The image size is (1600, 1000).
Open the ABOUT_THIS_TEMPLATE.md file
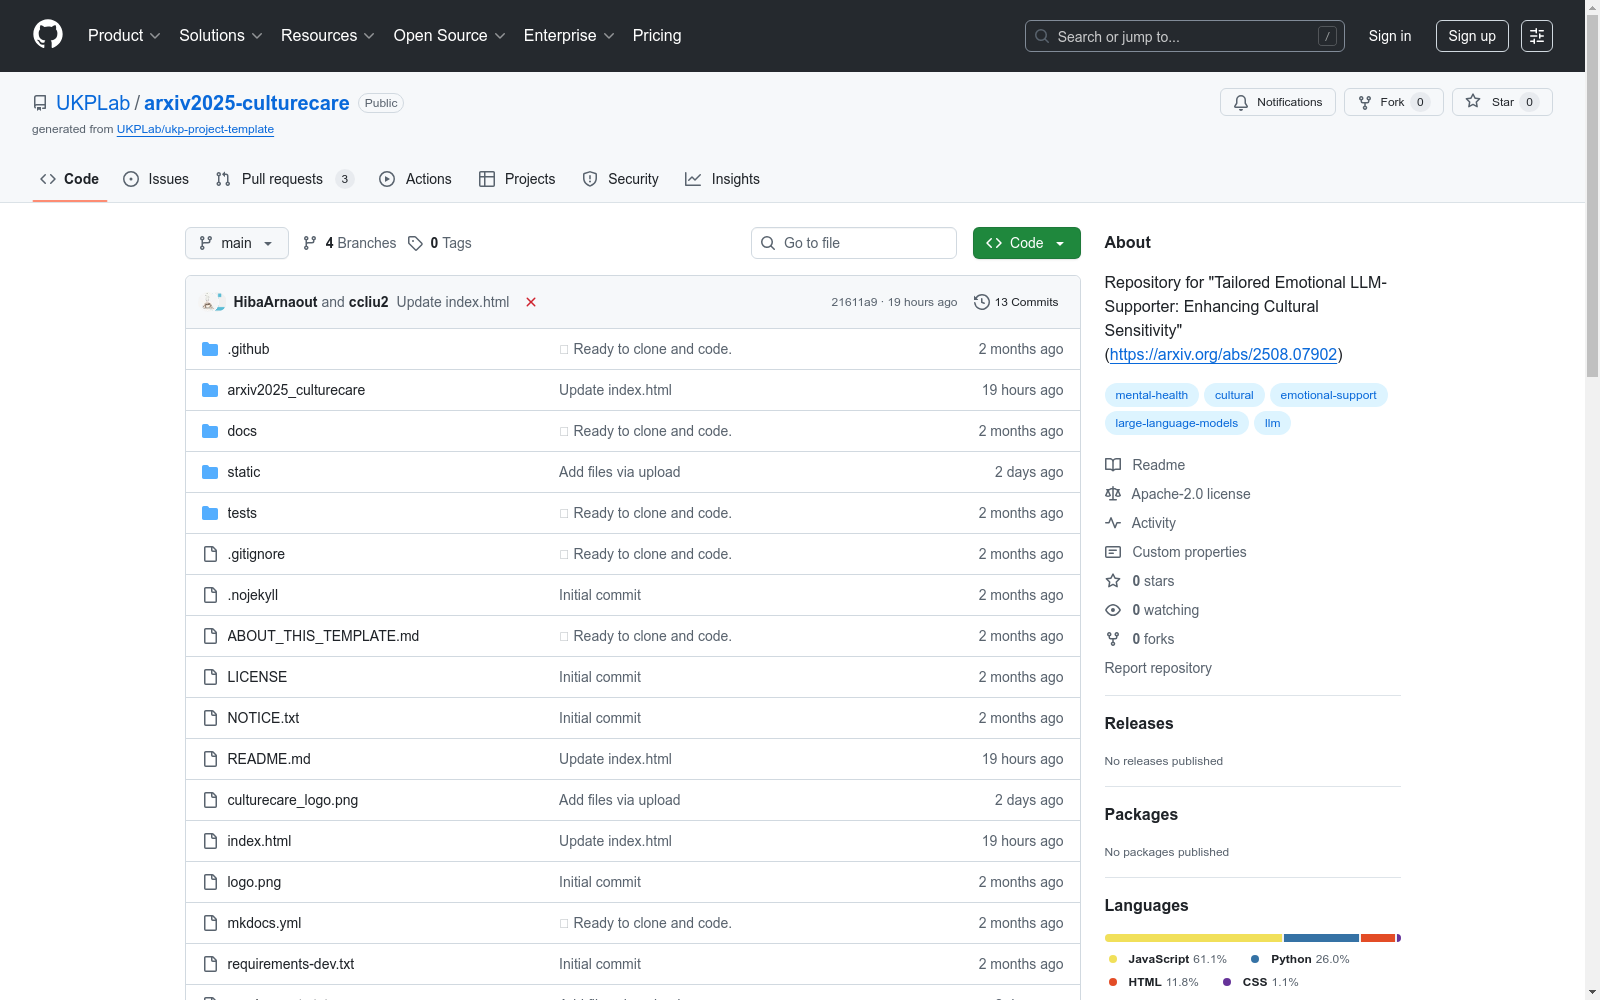point(323,636)
